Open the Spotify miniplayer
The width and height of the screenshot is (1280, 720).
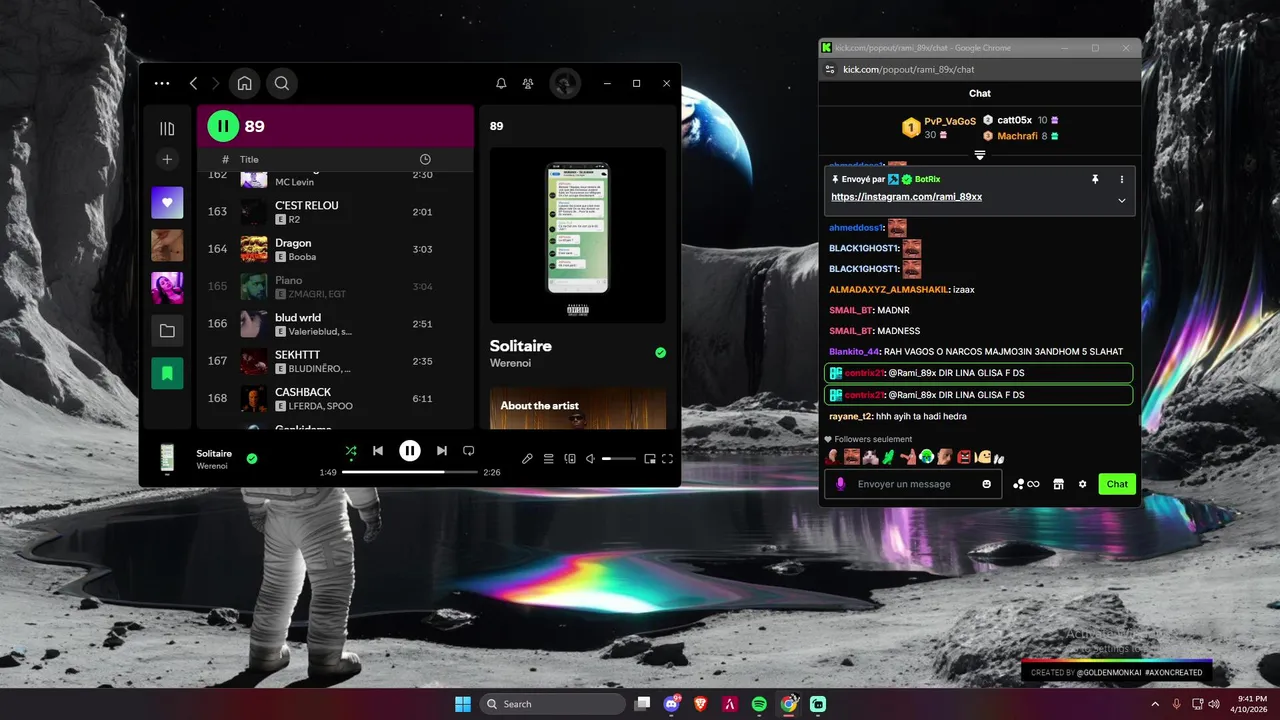click(x=650, y=459)
